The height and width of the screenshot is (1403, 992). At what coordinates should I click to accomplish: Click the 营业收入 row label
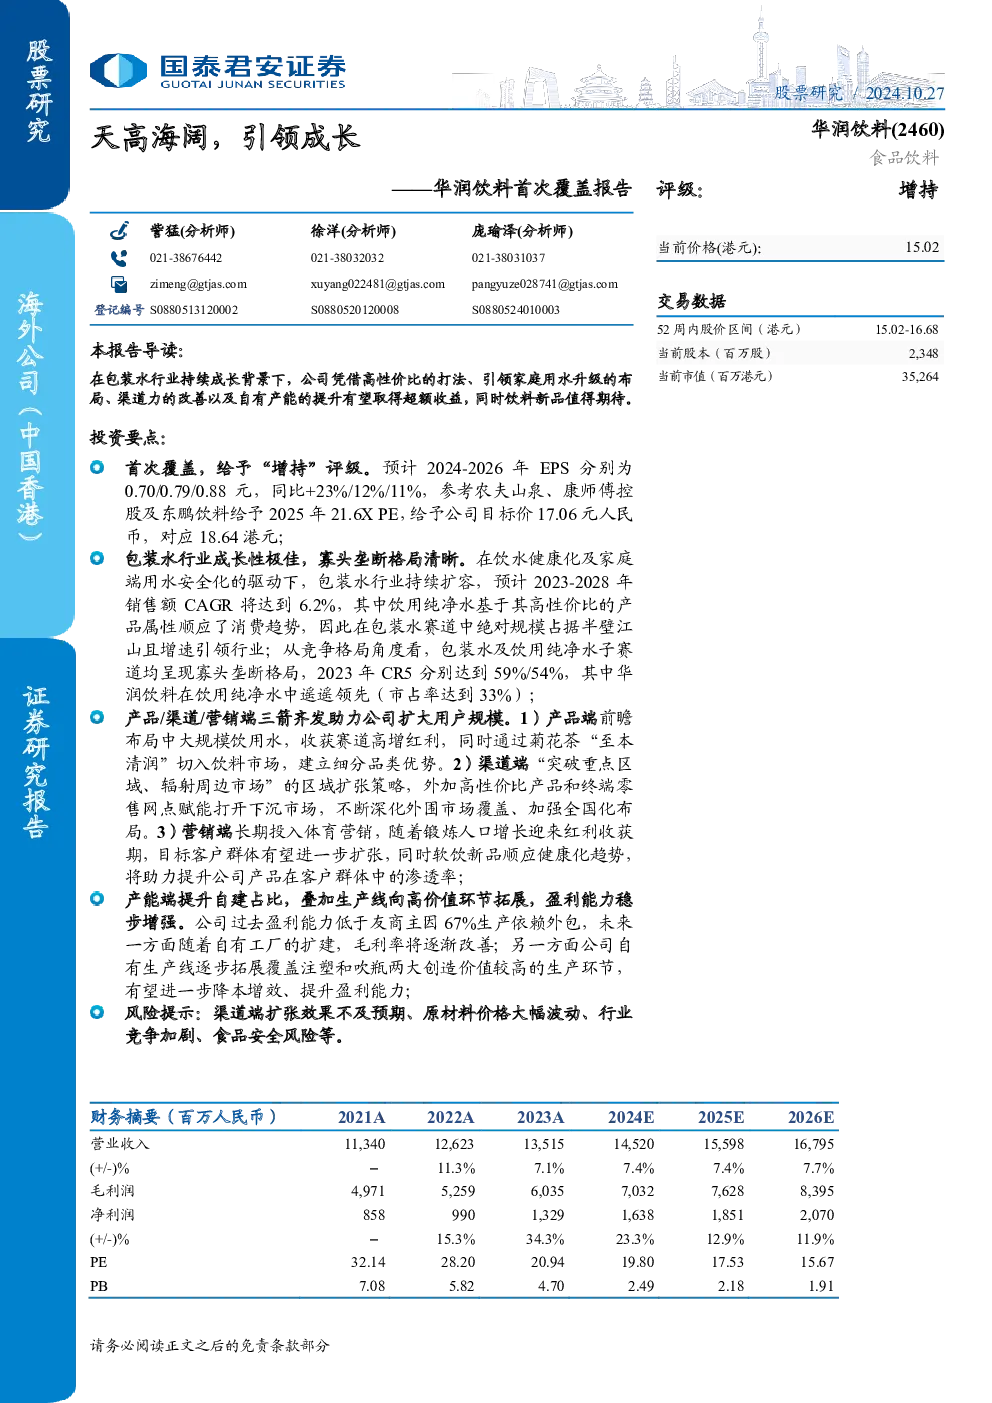120,1144
